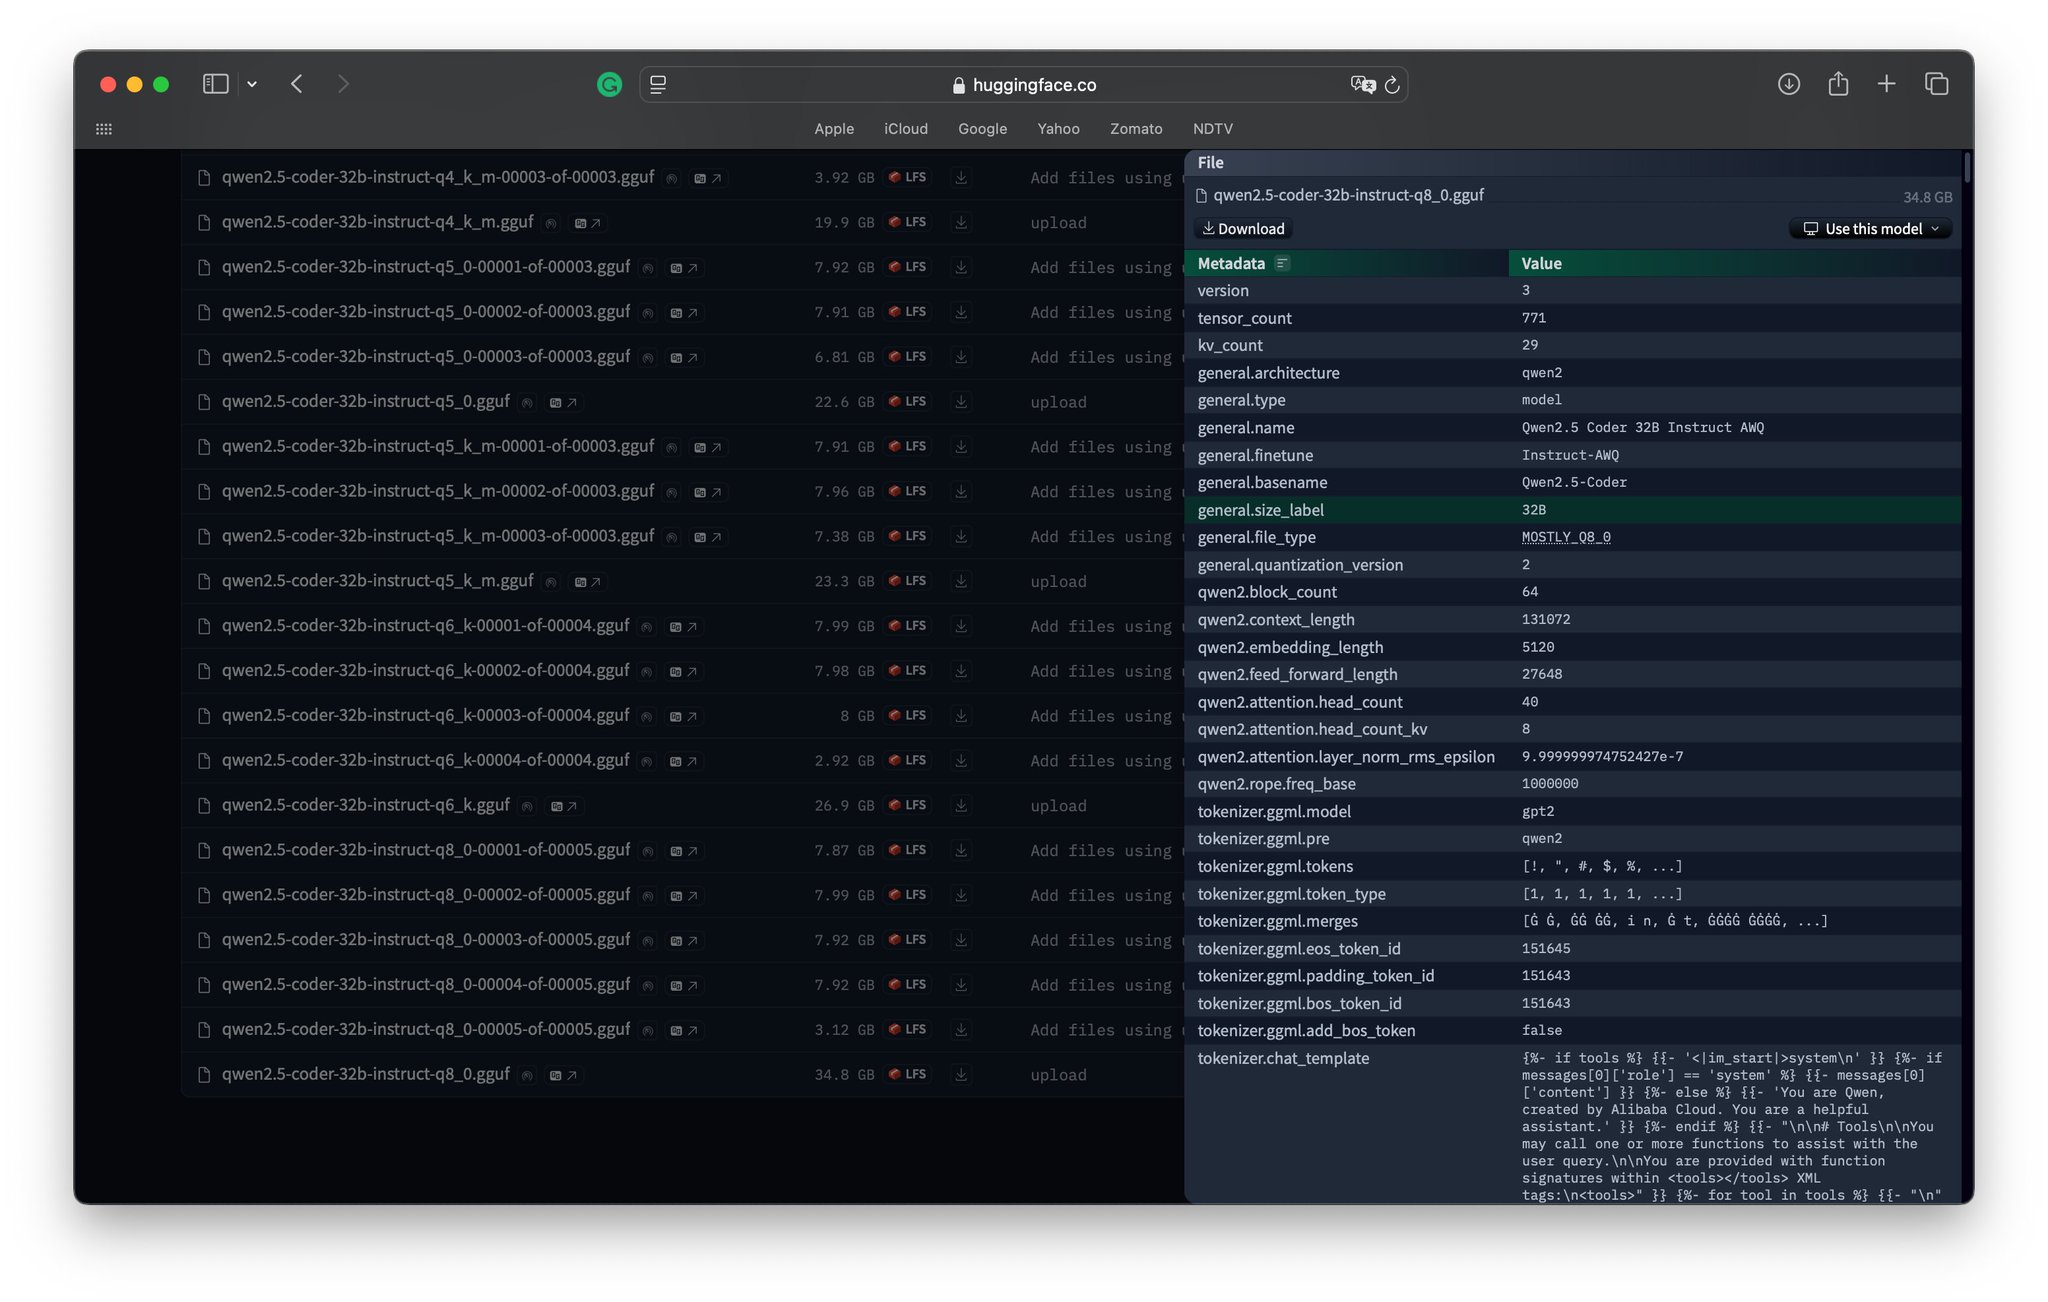Download q8_0.gguf 34.8 GB file
Viewport: 2048px width, 1302px height.
pos(961,1075)
